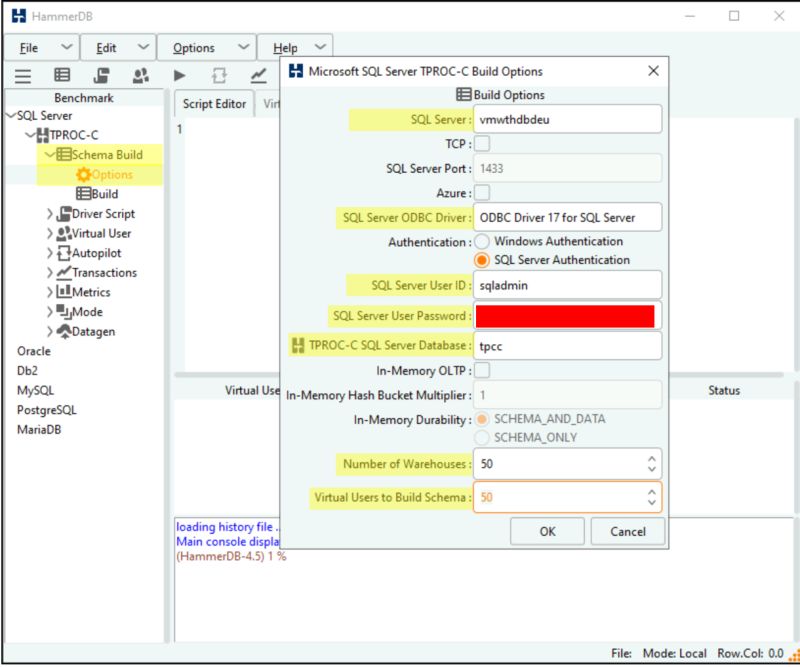Select MySQL in the Benchmark tree
Screen dimensions: 800x667
click(35, 390)
